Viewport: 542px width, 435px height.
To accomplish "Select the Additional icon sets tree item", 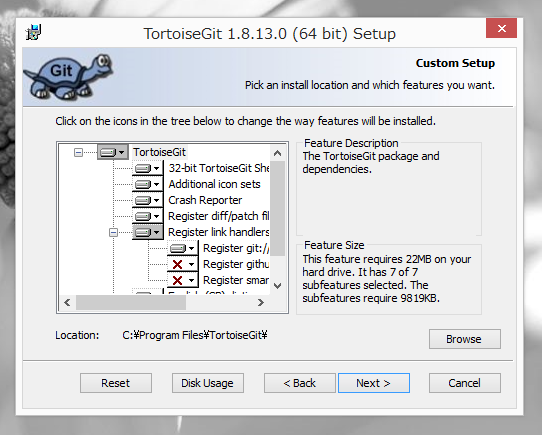I will 214,184.
